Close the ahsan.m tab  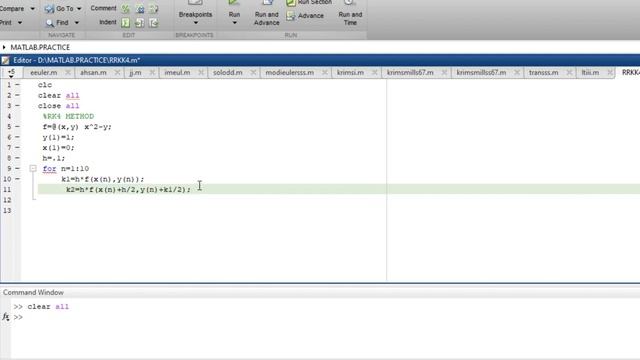(118, 73)
